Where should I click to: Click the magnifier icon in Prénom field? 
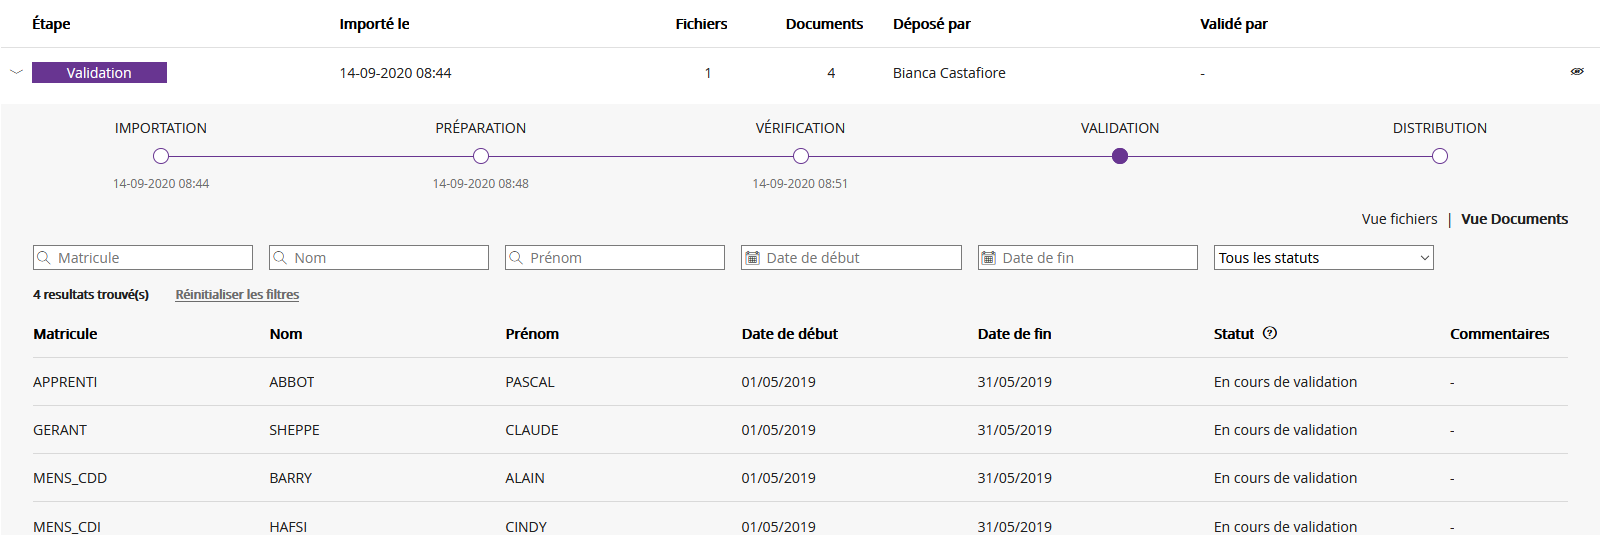516,258
